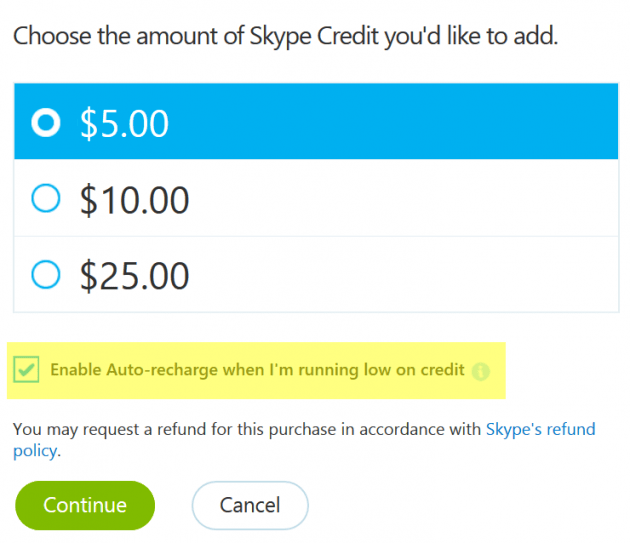Click the Continue button

(85, 505)
